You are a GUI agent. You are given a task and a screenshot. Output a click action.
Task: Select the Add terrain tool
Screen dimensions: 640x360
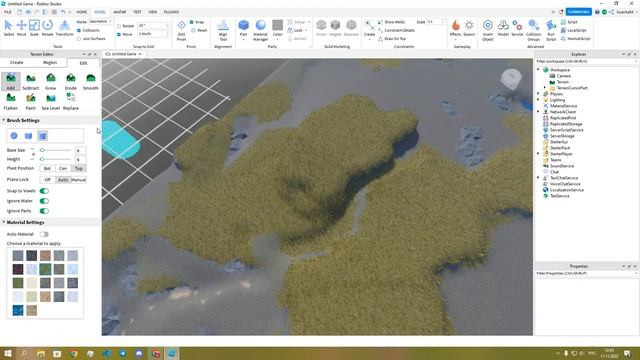(x=11, y=81)
